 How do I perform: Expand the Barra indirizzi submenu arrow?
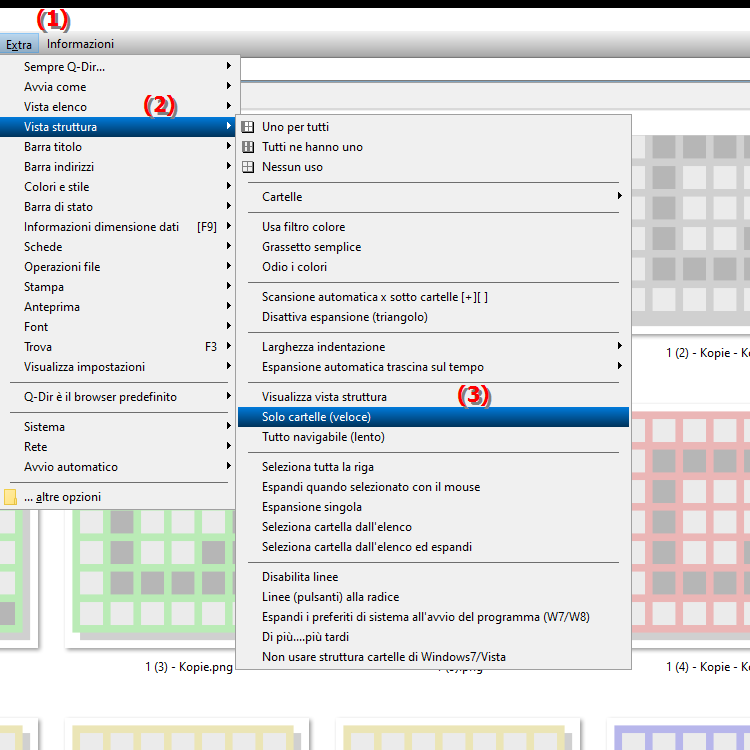click(x=229, y=166)
